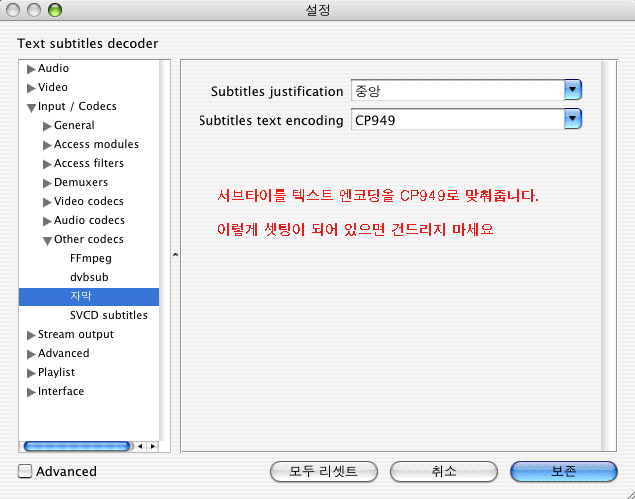The image size is (635, 499).
Task: Expand the Audio tree category
Action: [x=31, y=69]
